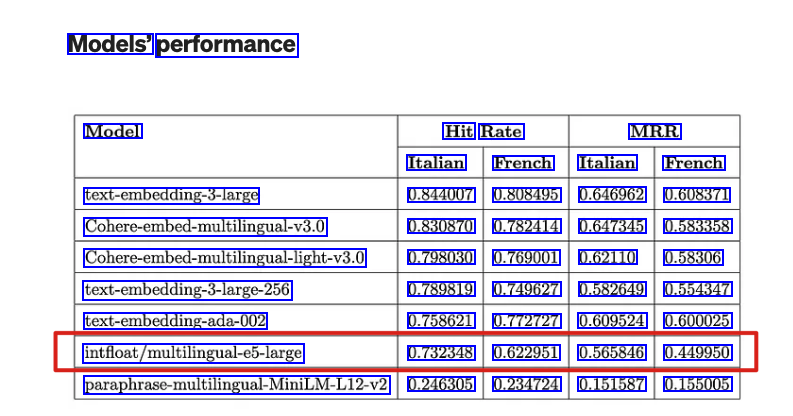Screen dimensions: 793x416
Task: Click the 0.732348 value in highlighted row
Action: coord(441,353)
